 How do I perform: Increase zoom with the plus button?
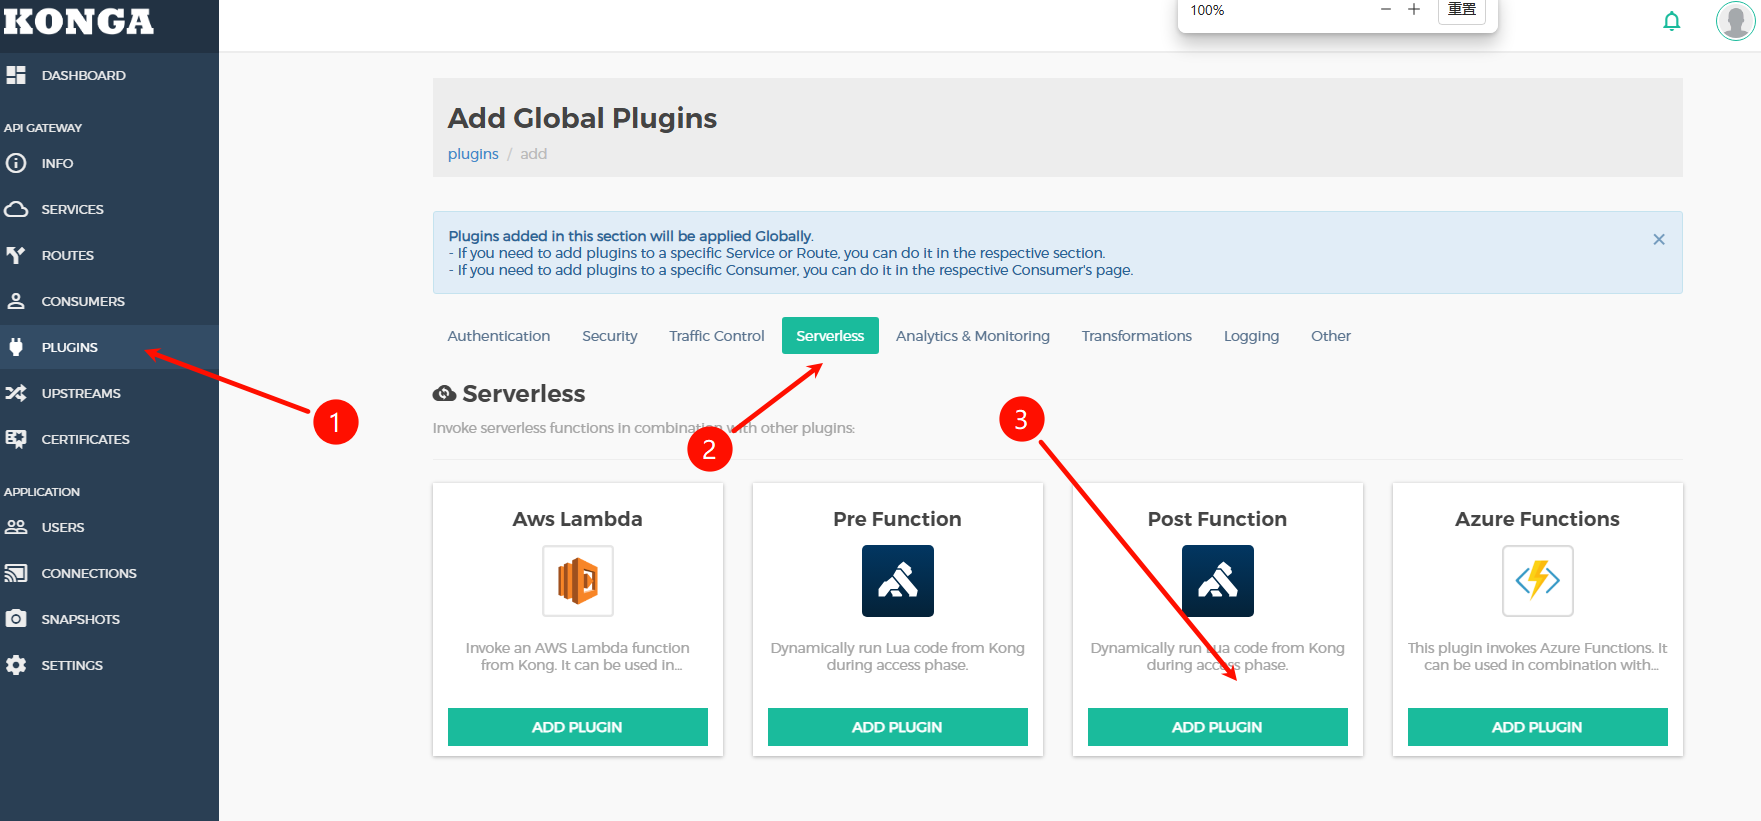pyautogui.click(x=1414, y=10)
